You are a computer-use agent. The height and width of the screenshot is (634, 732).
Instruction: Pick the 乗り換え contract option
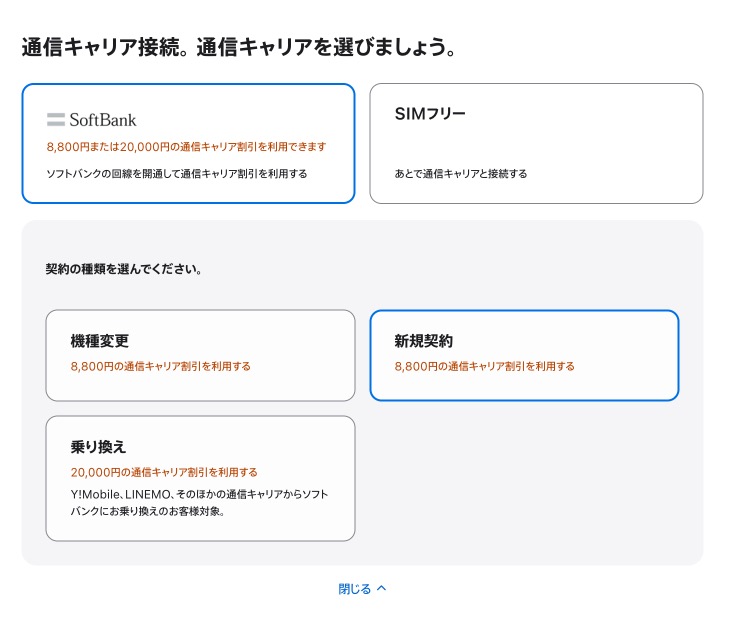tap(200, 478)
